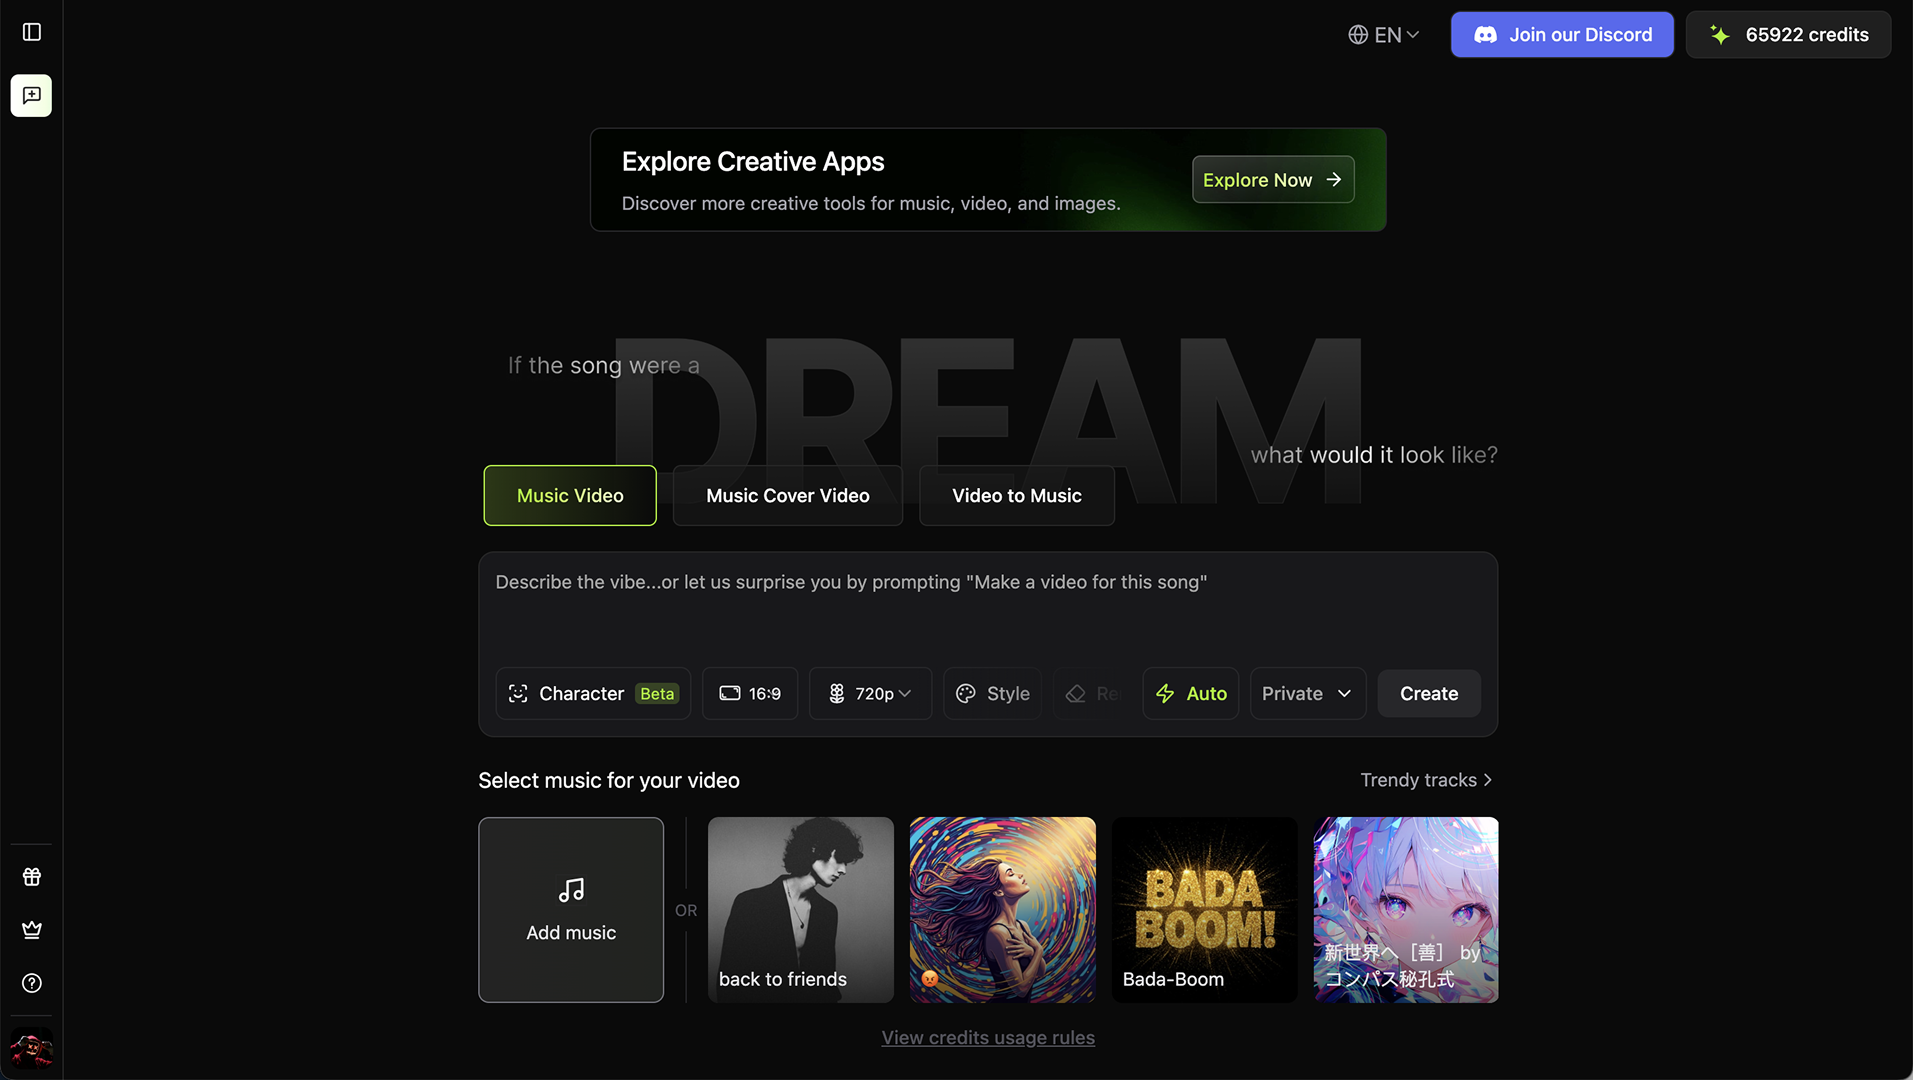This screenshot has width=1920, height=1080.
Task: Select the chat prompt icon in the sidebar
Action: point(31,95)
